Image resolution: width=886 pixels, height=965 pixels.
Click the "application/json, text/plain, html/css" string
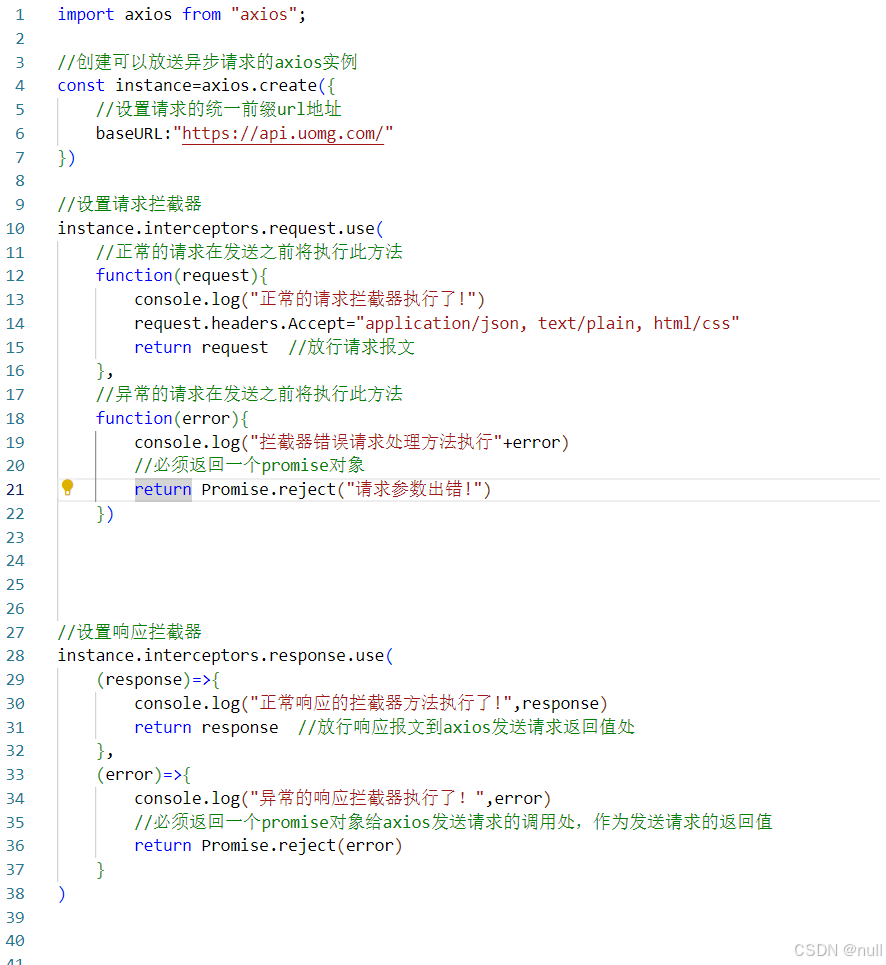[x=548, y=324]
